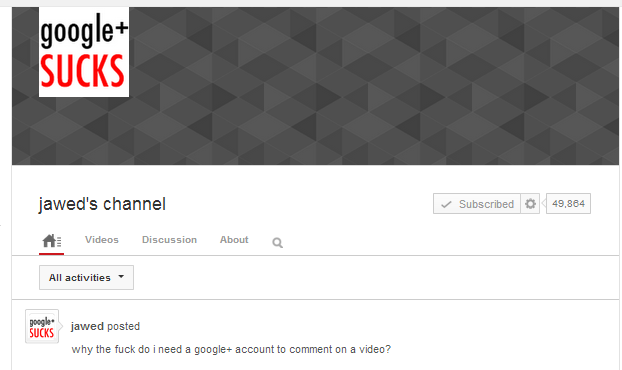
Task: Click the google+ SUCKS channel avatar
Action: pyautogui.click(x=84, y=52)
